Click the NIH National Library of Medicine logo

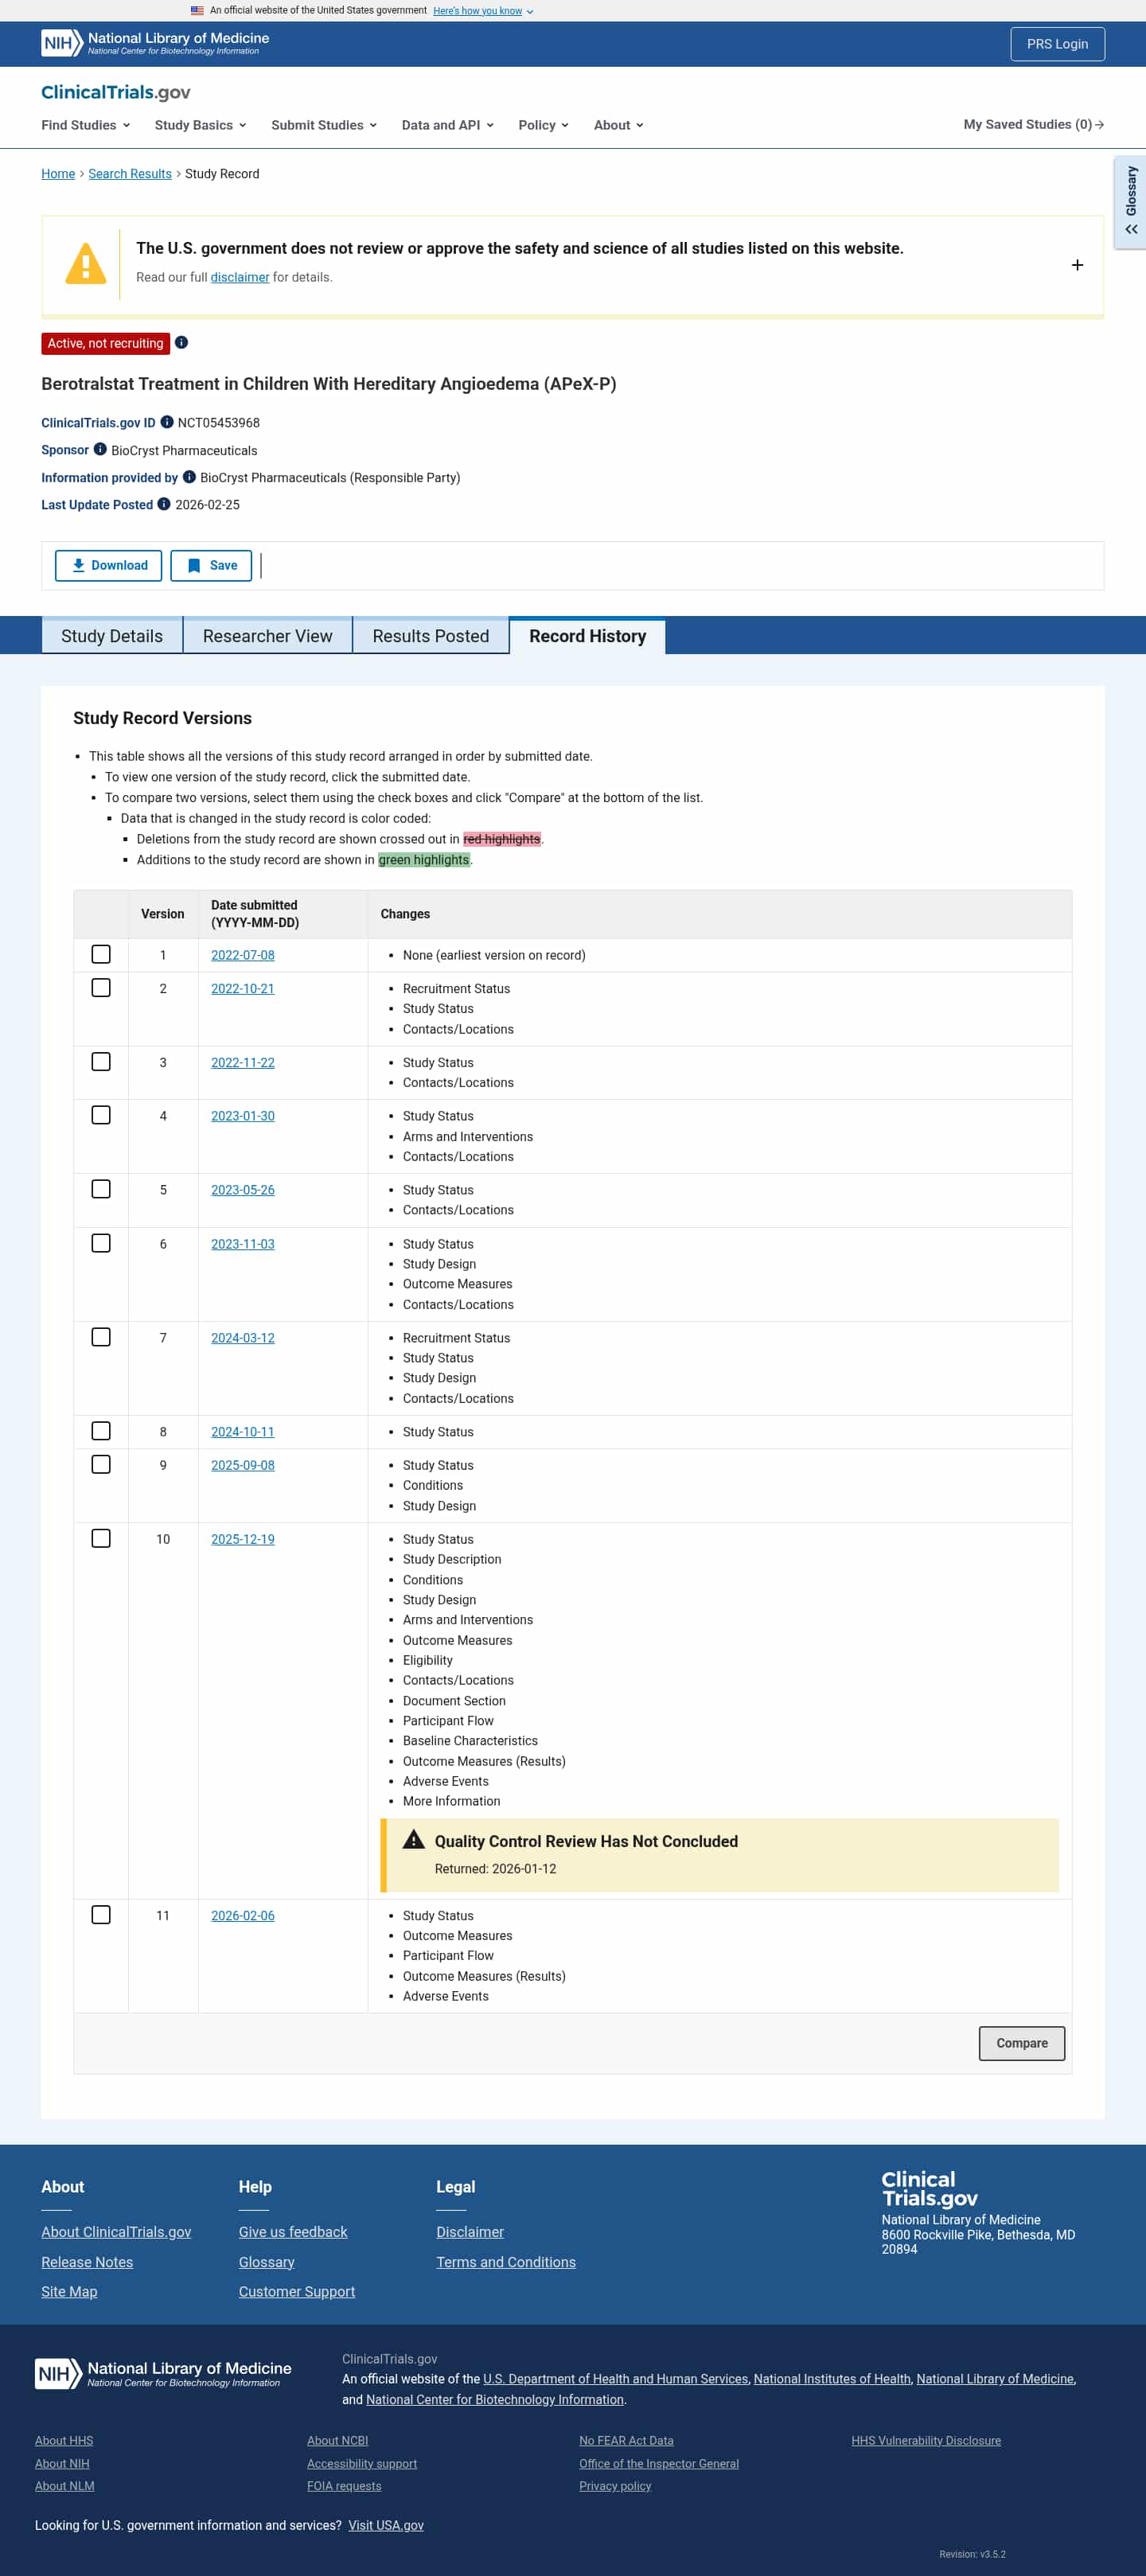click(155, 43)
